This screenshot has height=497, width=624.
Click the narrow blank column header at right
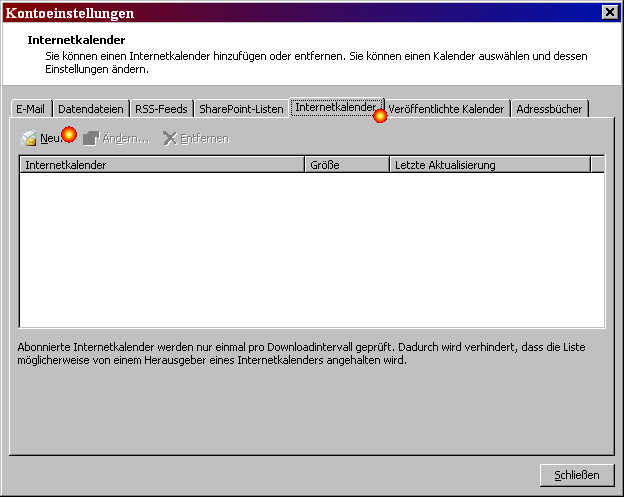pos(597,165)
